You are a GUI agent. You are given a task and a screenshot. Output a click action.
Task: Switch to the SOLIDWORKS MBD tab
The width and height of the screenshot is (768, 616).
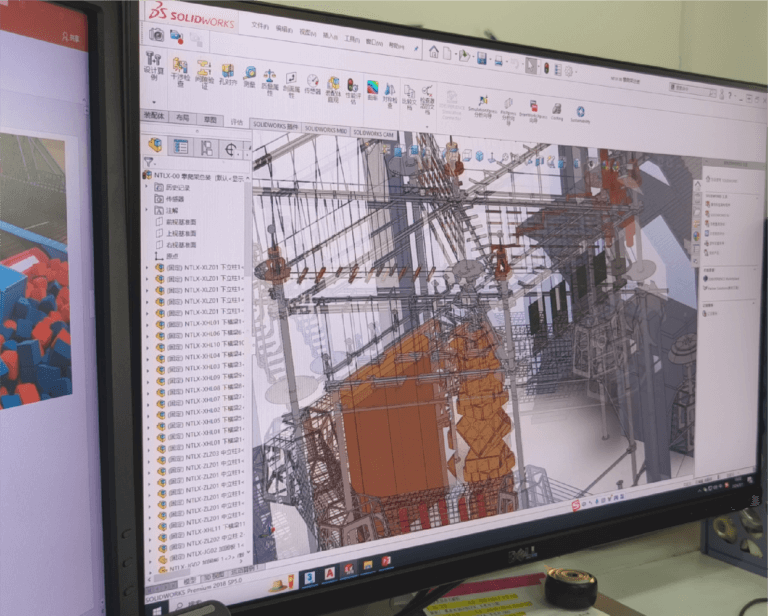click(325, 129)
